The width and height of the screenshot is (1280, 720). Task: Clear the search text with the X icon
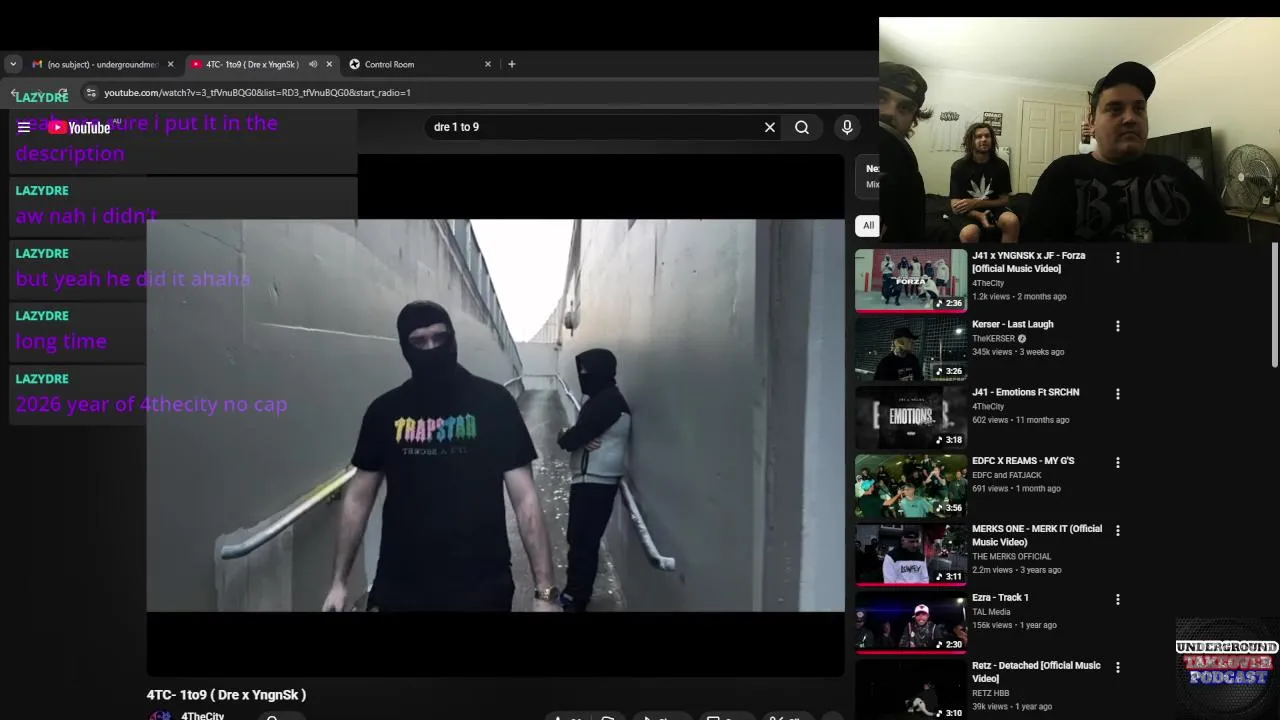770,127
